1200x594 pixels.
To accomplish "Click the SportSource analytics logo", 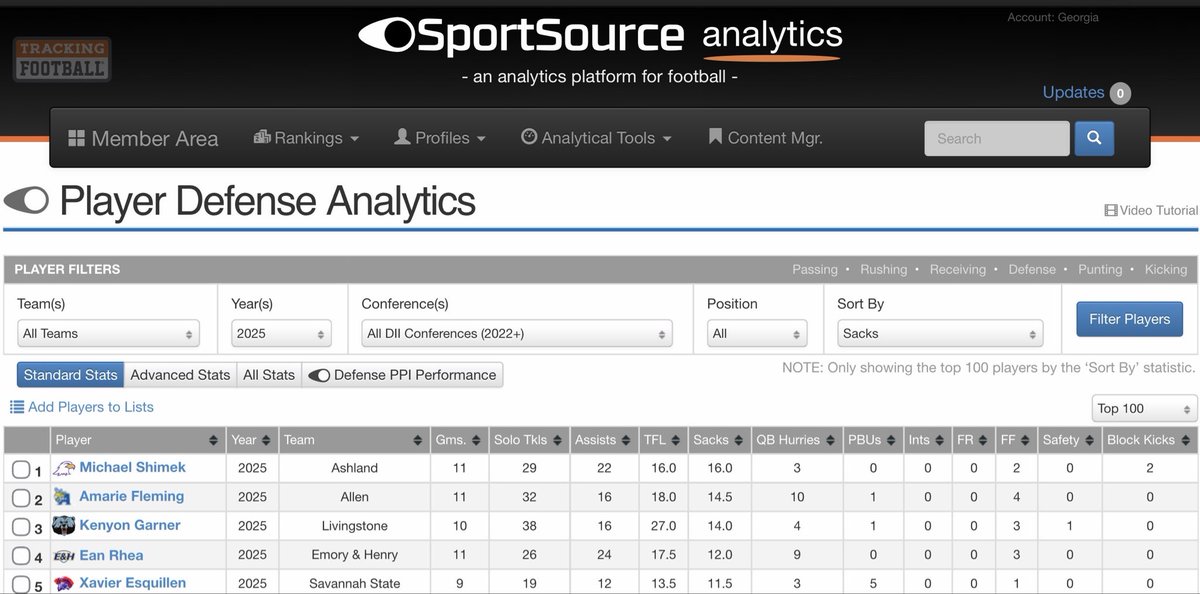I will pos(600,36).
